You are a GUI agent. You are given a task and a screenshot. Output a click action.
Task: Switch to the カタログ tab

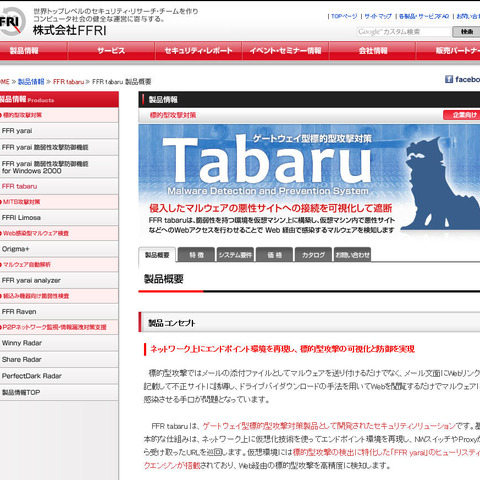pos(313,255)
